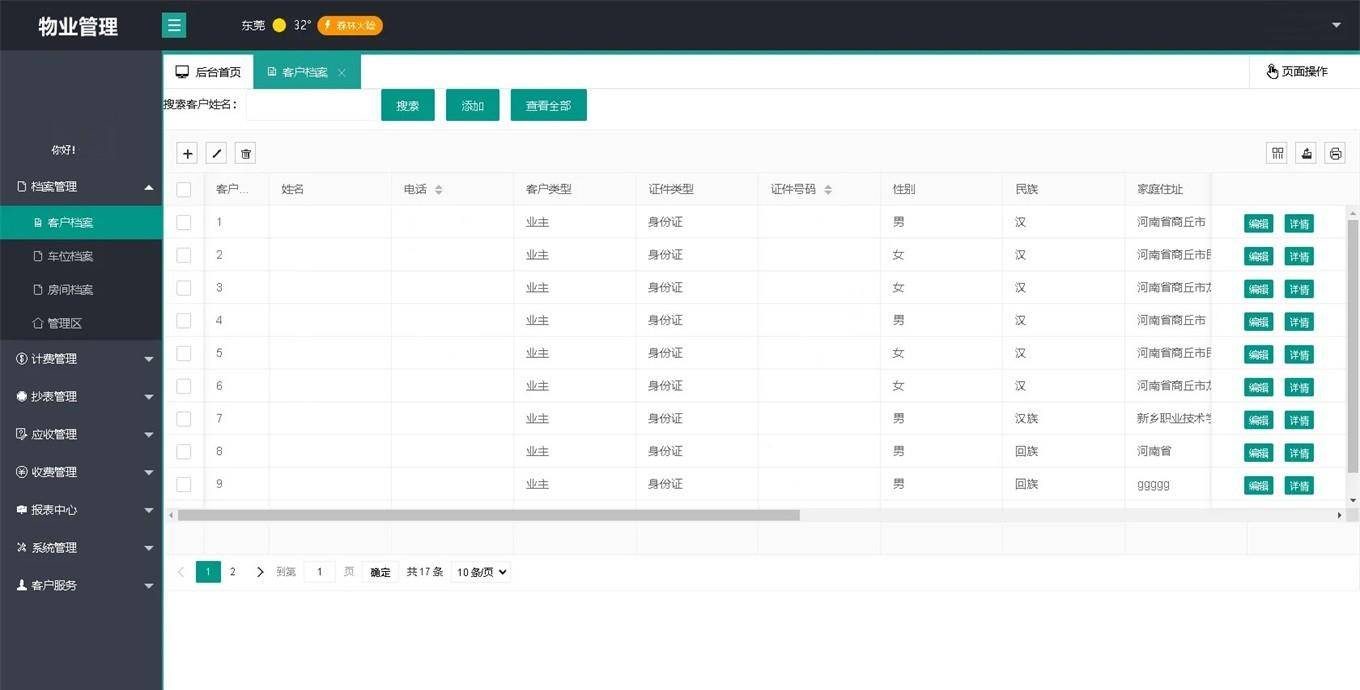
Task: Click 编辑 button in row 8
Action: 1259,453
